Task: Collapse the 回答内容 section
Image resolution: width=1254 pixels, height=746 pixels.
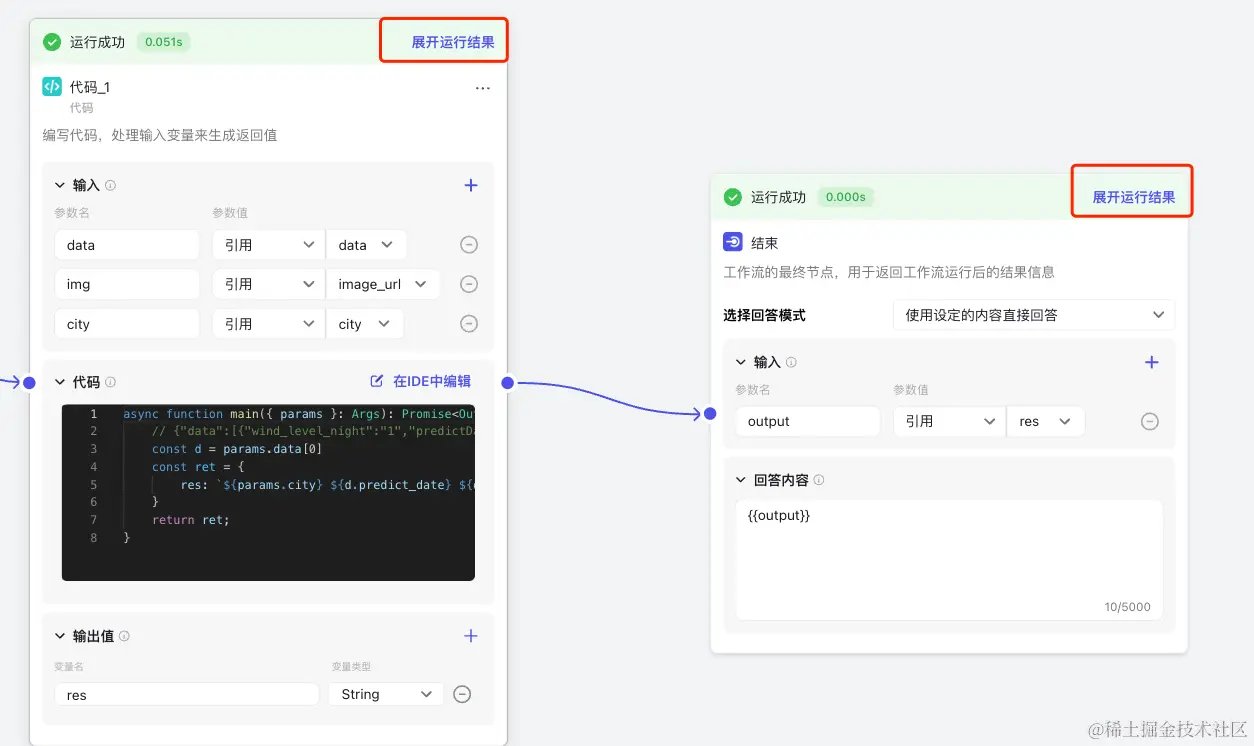Action: click(x=741, y=480)
